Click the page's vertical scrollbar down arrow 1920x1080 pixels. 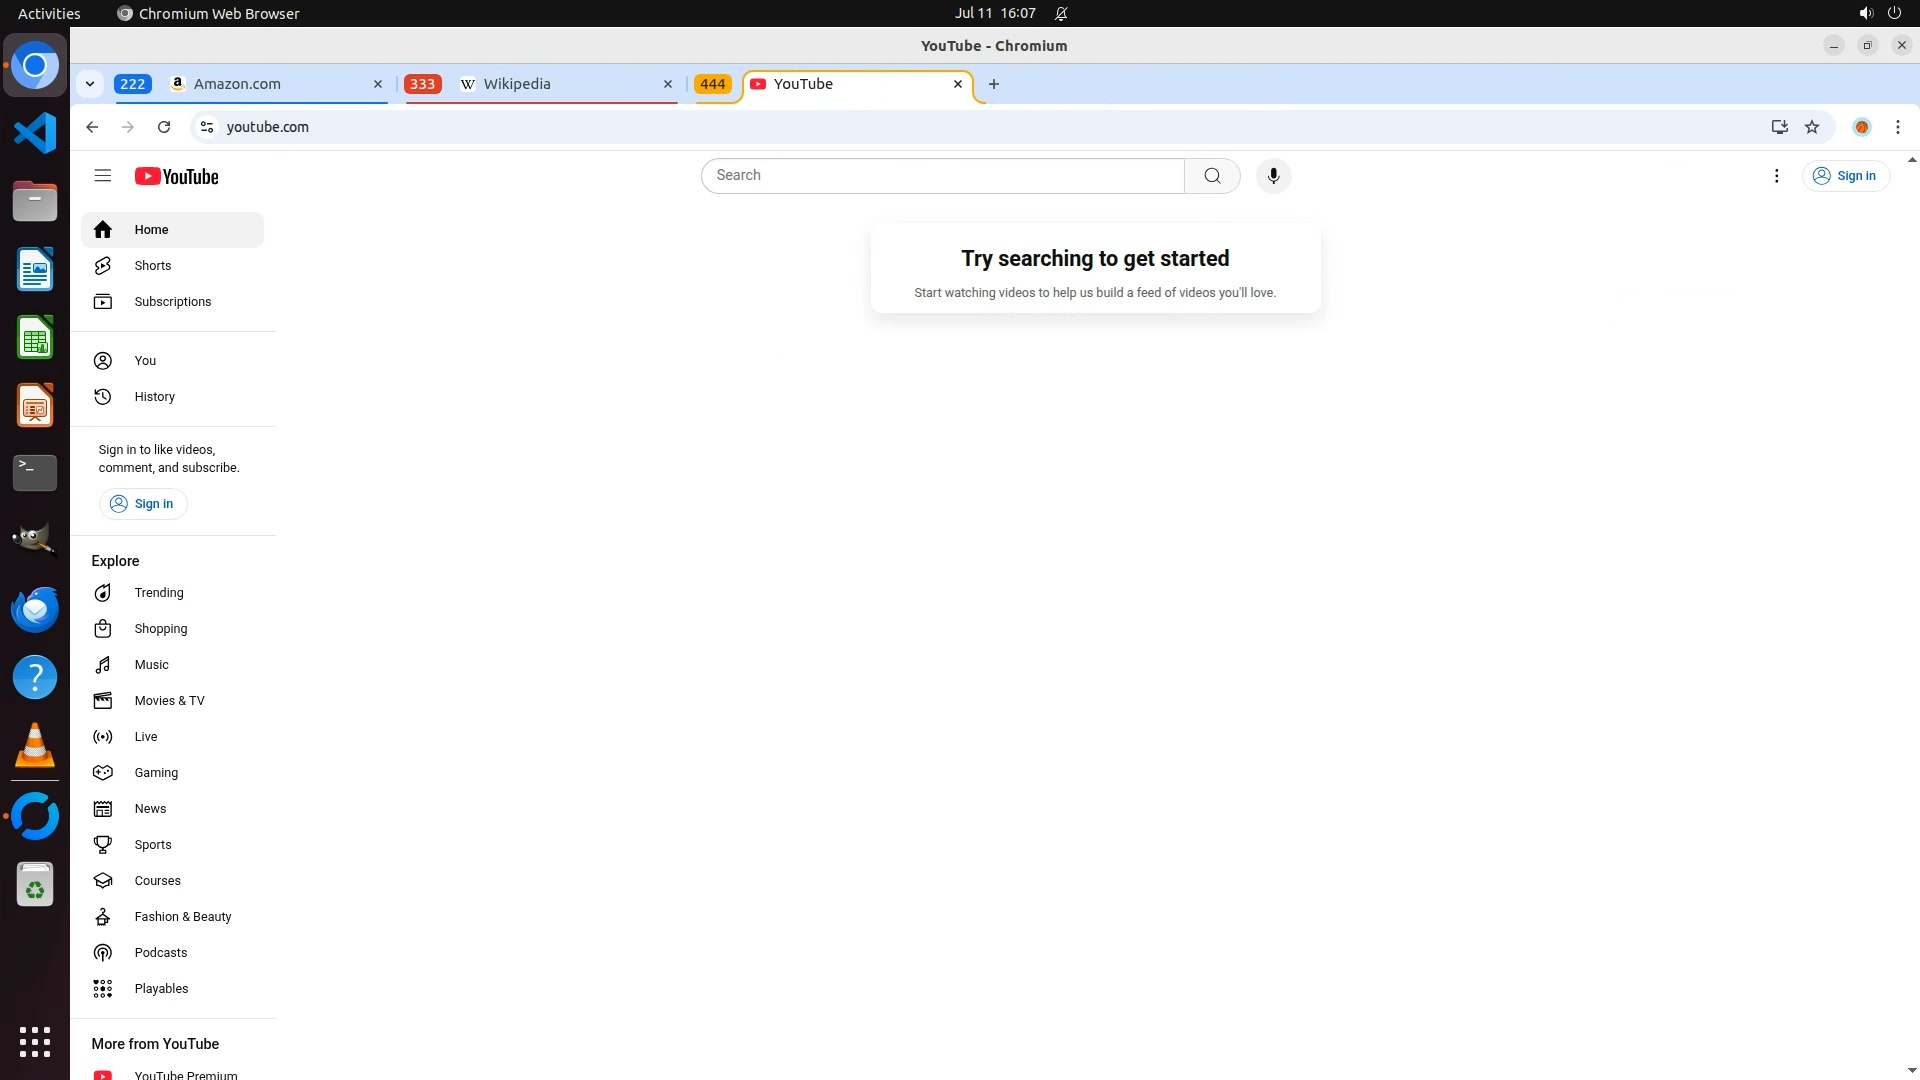pos(1912,1071)
